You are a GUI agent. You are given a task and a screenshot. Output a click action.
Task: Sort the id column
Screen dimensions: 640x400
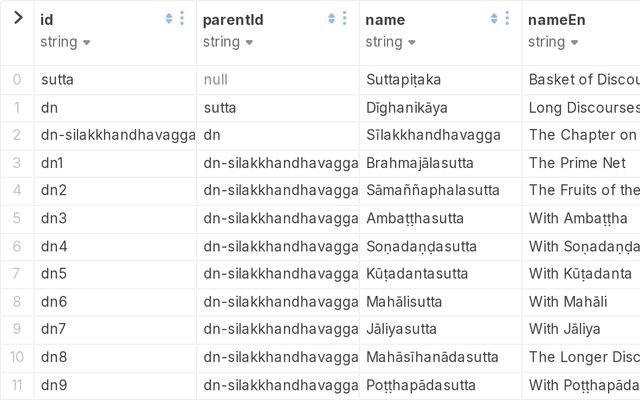coord(169,18)
